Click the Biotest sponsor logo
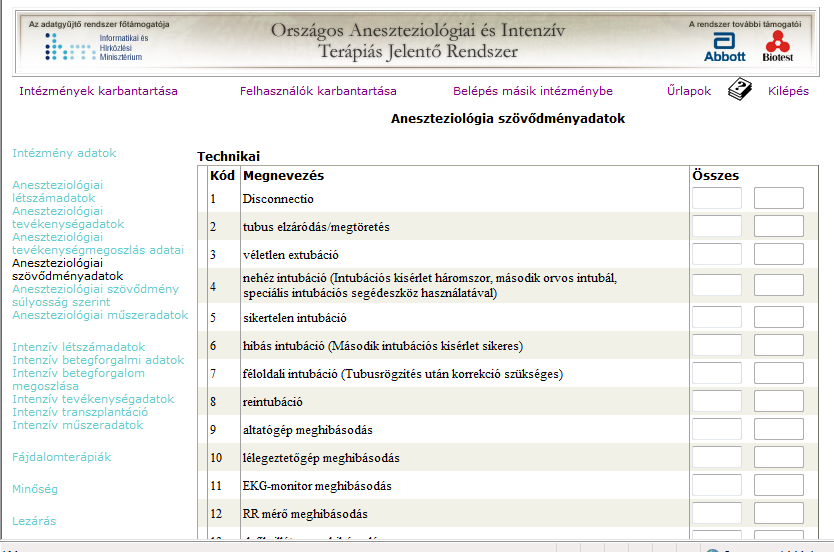 pyautogui.click(x=778, y=47)
